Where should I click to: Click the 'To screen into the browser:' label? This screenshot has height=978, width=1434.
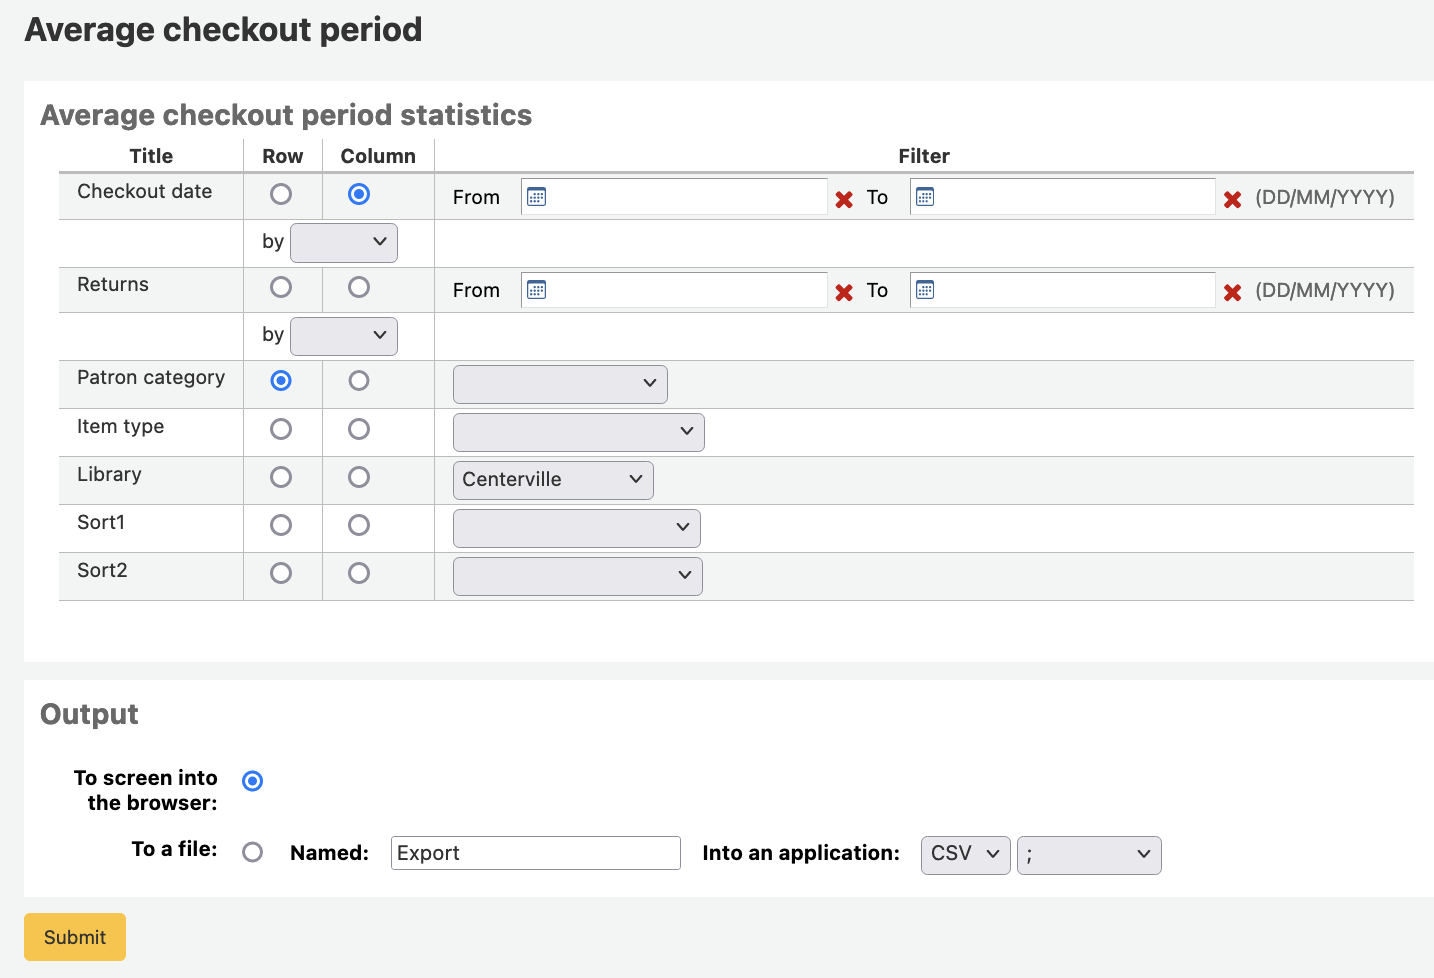click(x=146, y=790)
